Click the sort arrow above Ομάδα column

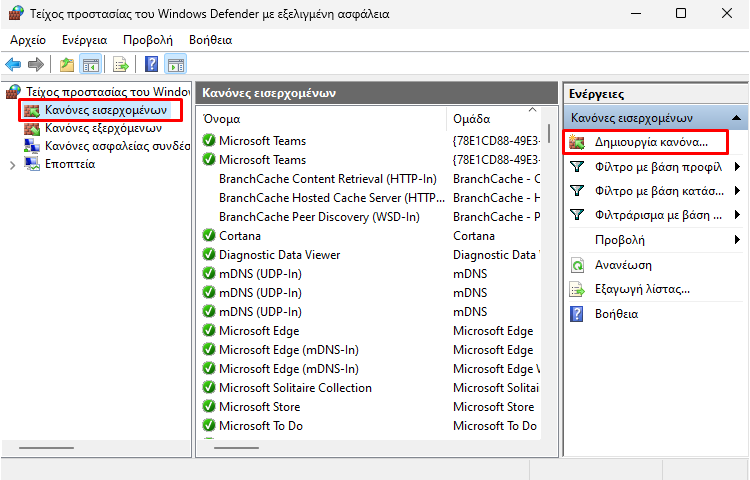tap(532, 110)
